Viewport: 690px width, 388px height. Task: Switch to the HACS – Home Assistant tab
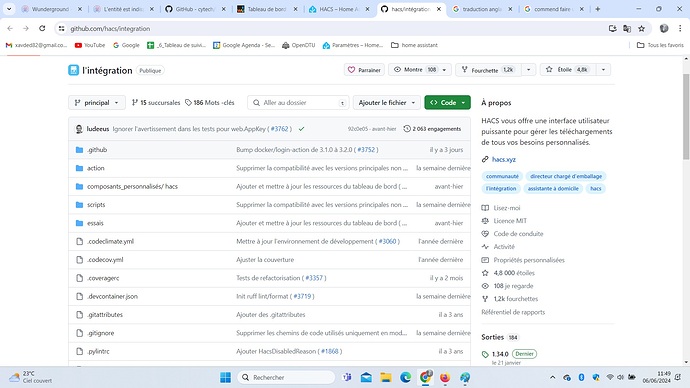[339, 9]
